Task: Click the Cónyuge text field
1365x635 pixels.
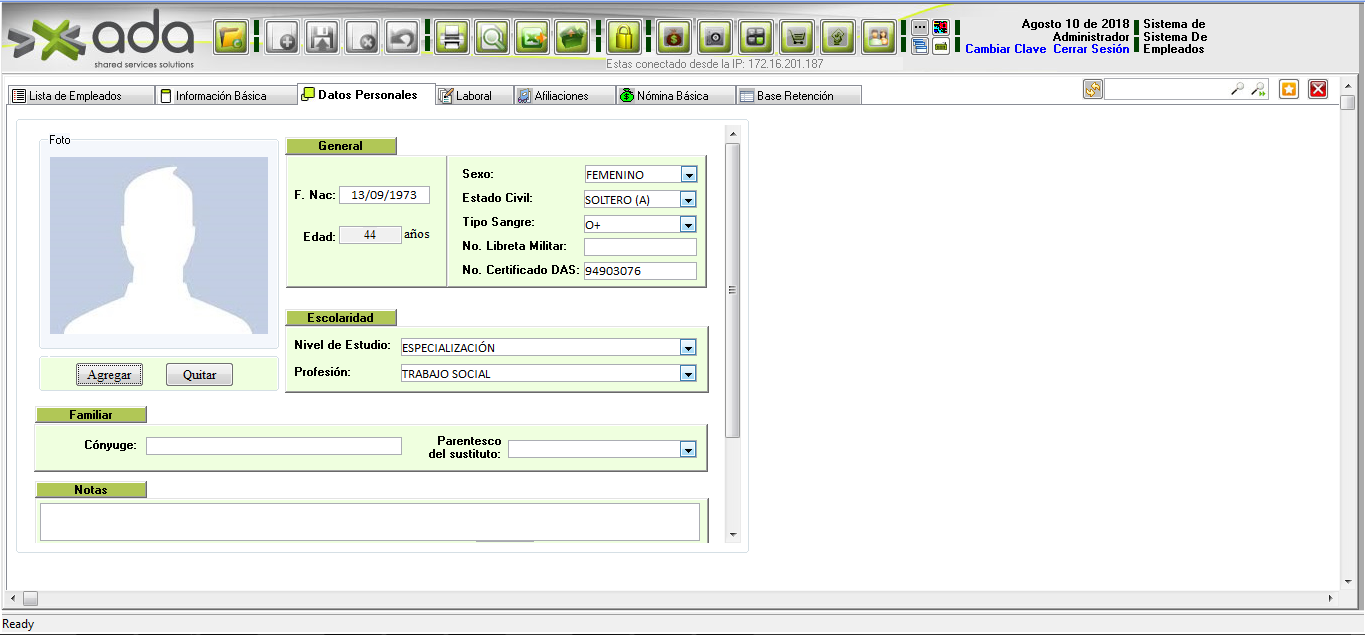Action: click(x=273, y=446)
